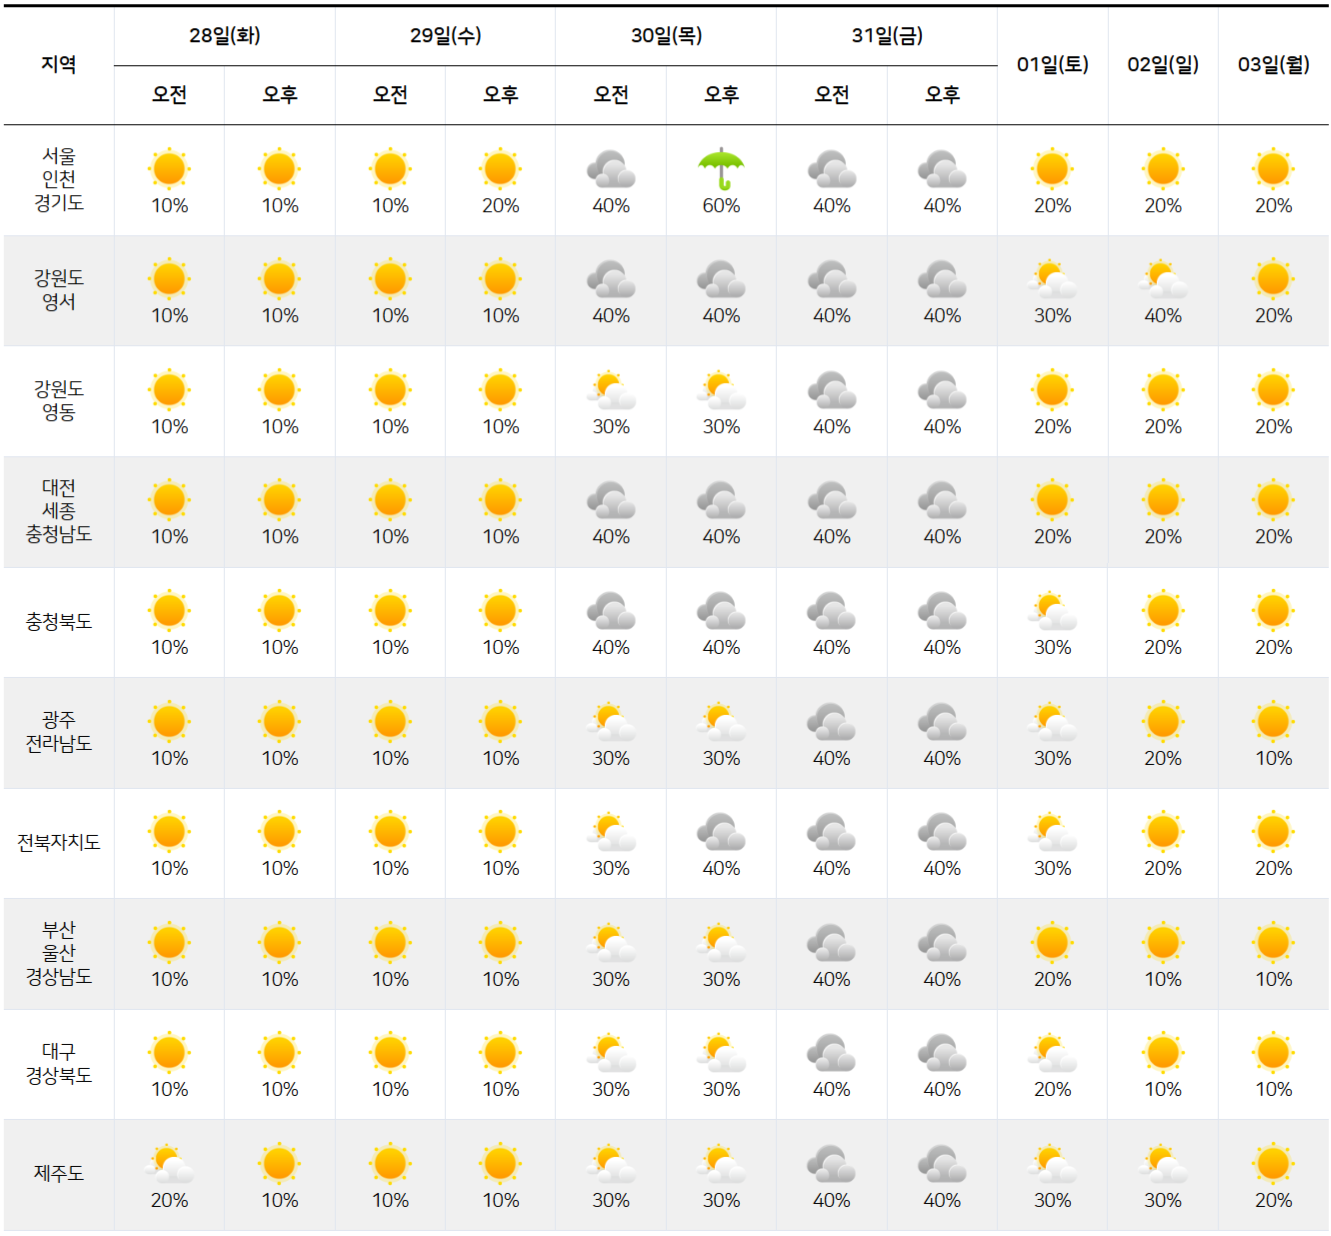
Task: Click the sunny icon for 광주 전라남도 03일(월)
Action: (1273, 722)
